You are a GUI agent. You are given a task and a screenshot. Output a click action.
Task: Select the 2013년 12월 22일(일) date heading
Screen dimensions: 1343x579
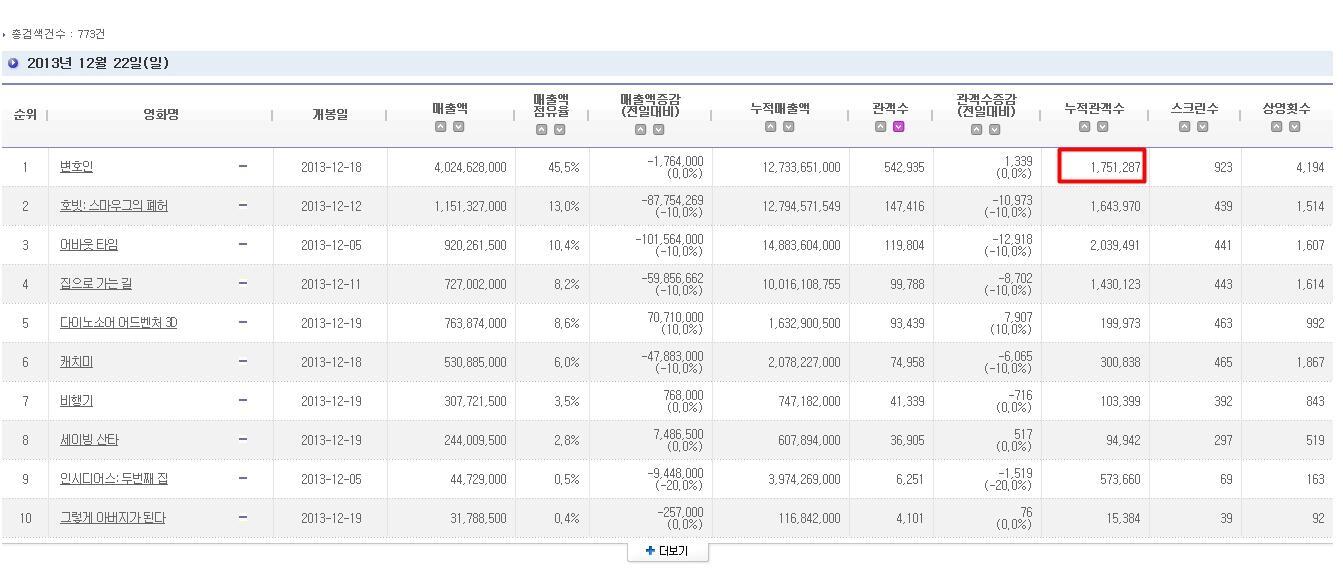[98, 63]
